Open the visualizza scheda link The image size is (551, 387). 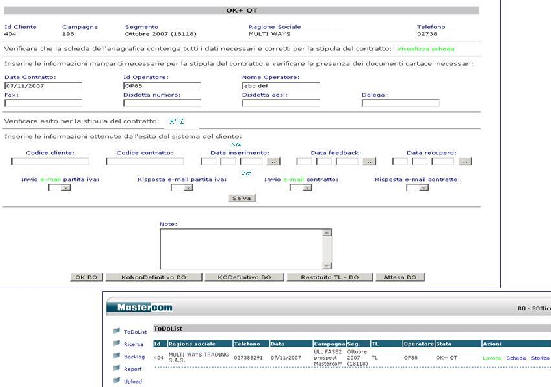(426, 49)
